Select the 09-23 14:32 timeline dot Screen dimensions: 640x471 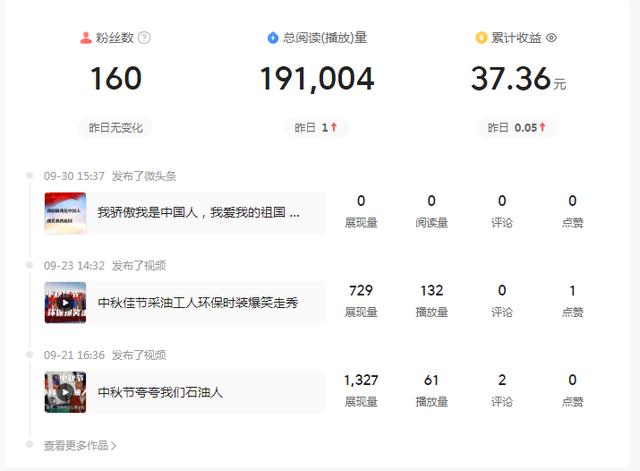pyautogui.click(x=30, y=265)
